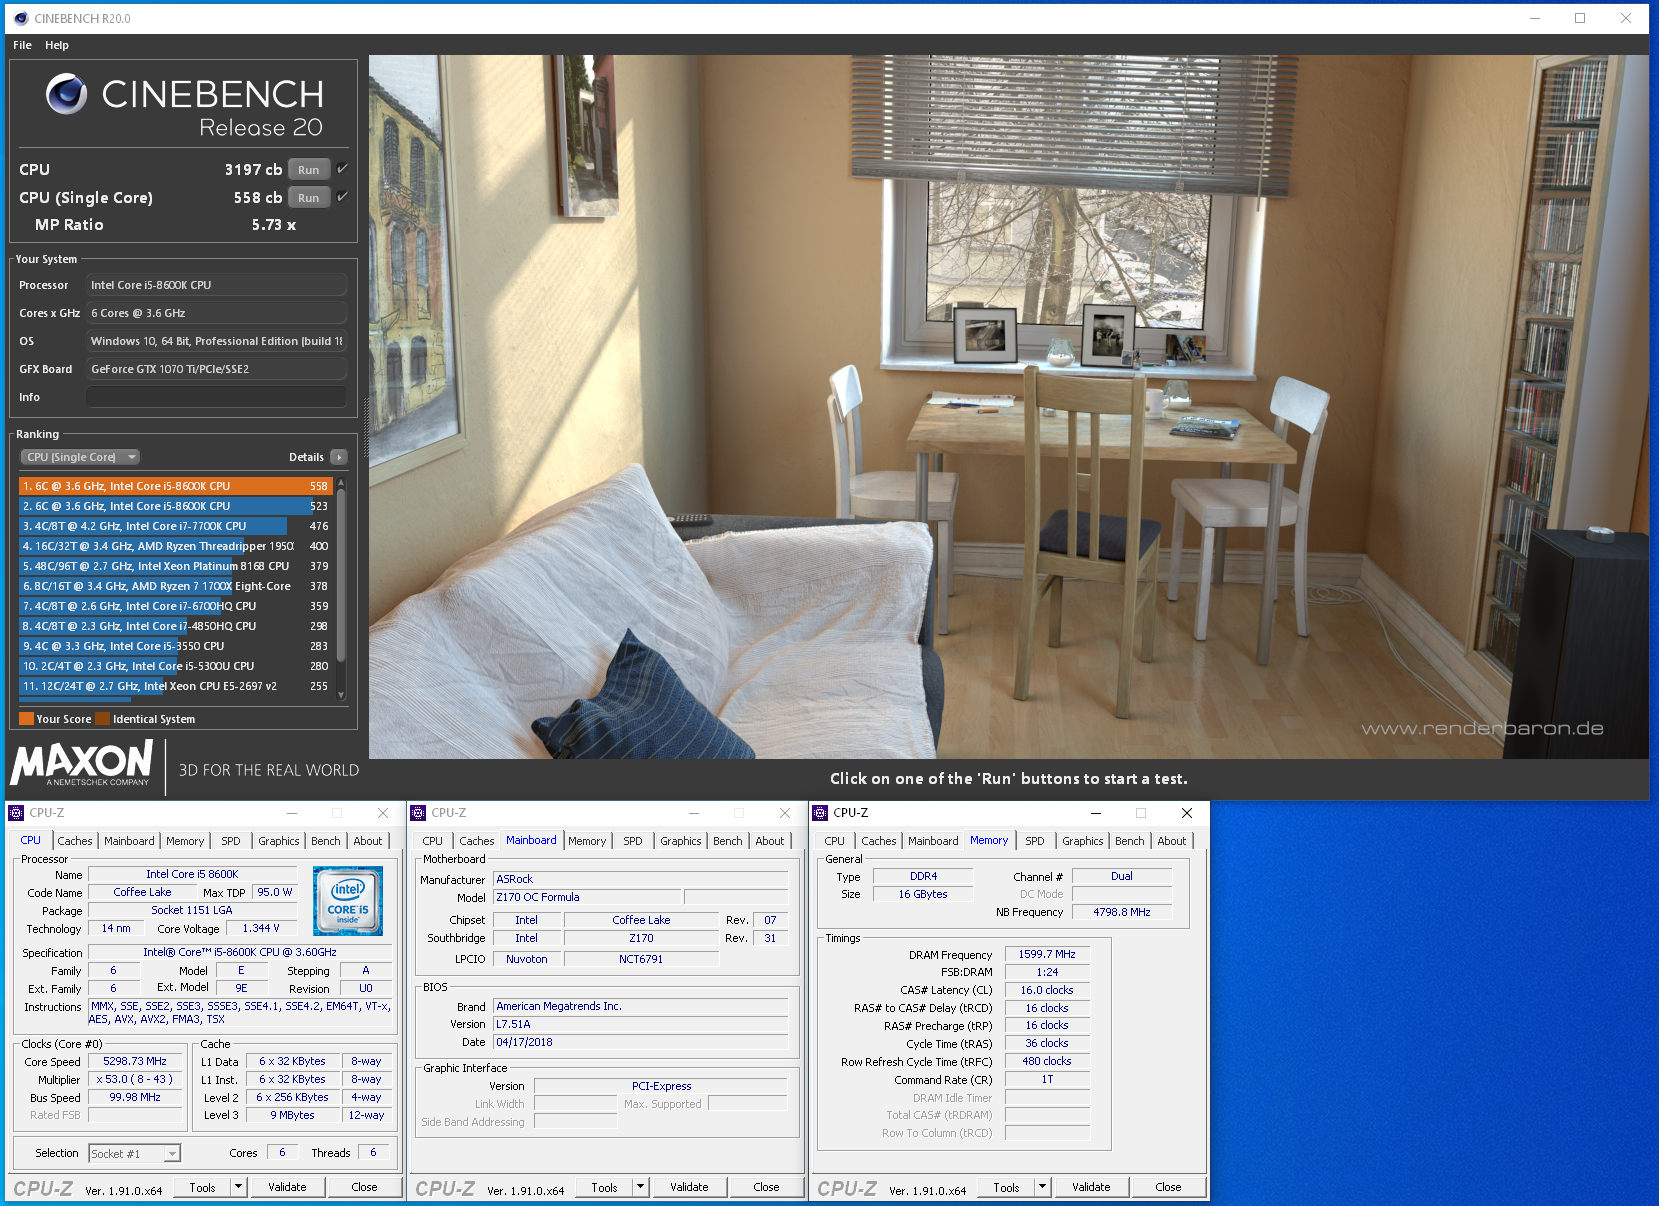Click the Z170 OC Formula model field

587,897
